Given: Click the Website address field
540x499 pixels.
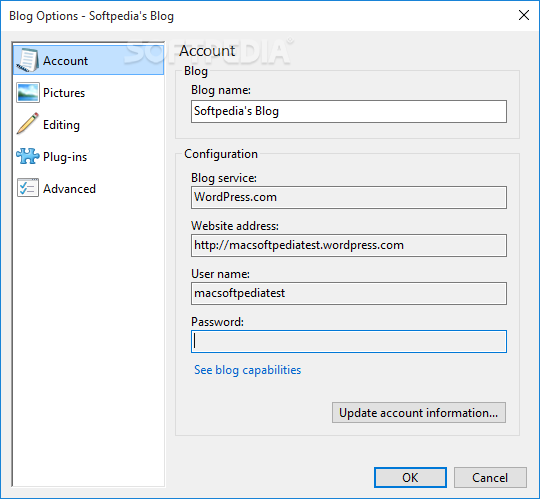Looking at the screenshot, I should (349, 245).
